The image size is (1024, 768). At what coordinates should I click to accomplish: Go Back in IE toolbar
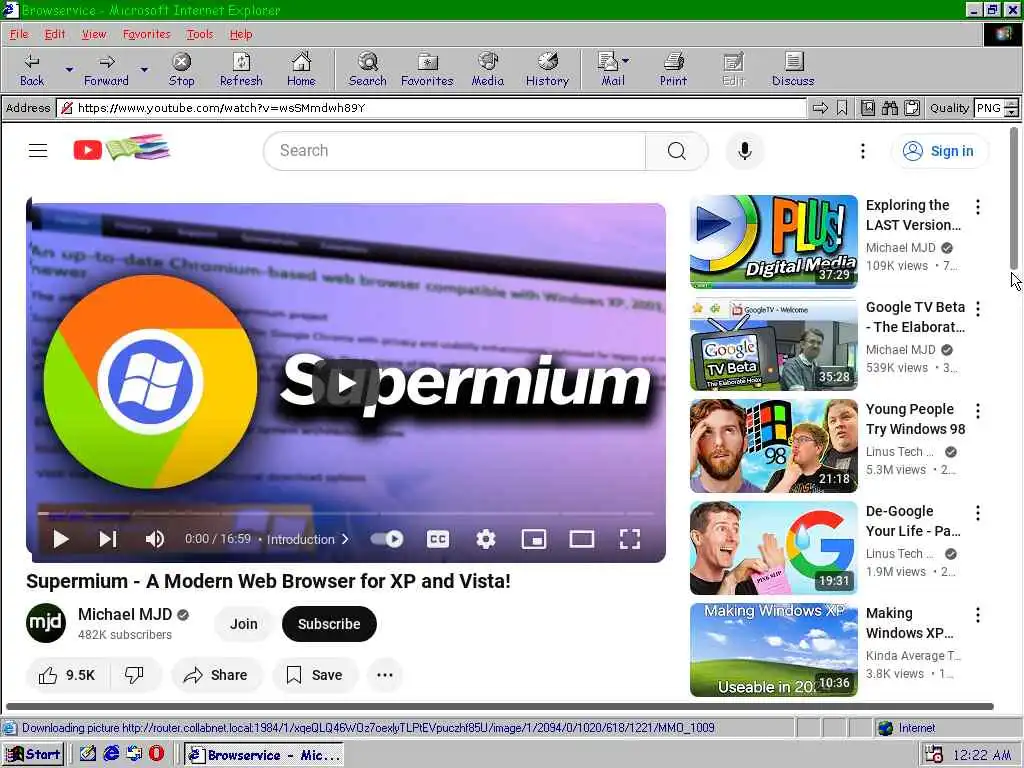click(31, 70)
